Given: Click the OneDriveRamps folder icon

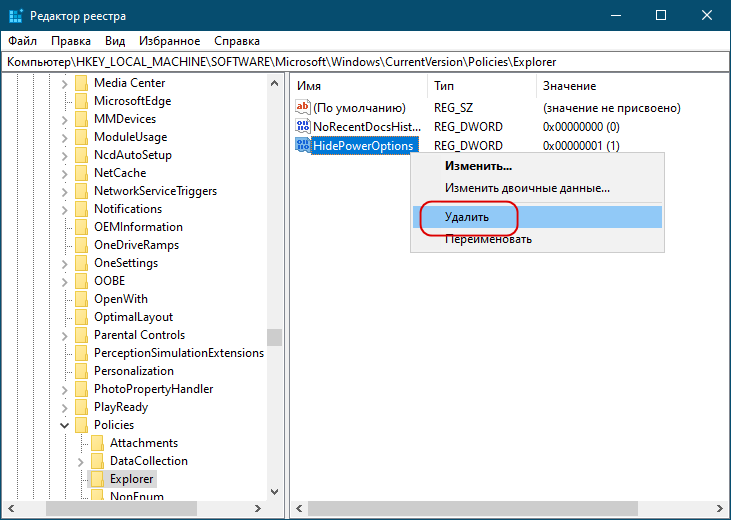Looking at the screenshot, I should pyautogui.click(x=81, y=245).
